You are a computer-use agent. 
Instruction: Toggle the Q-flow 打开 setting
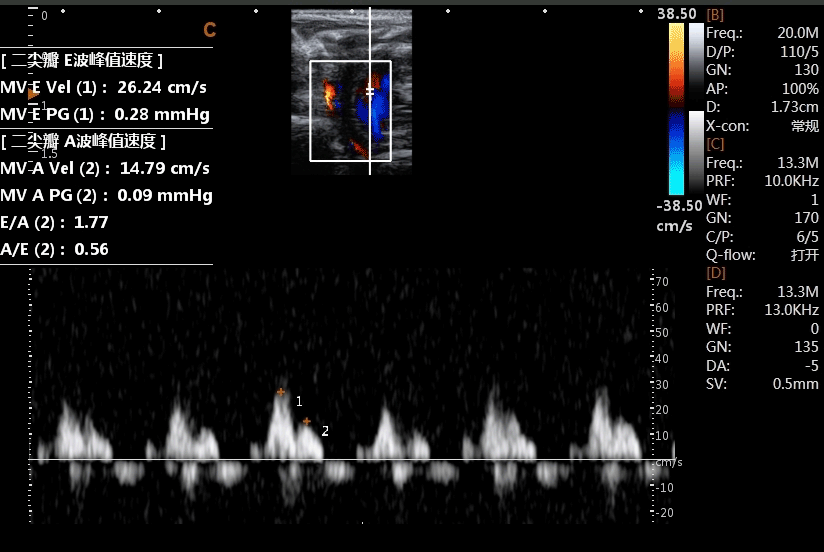[805, 255]
